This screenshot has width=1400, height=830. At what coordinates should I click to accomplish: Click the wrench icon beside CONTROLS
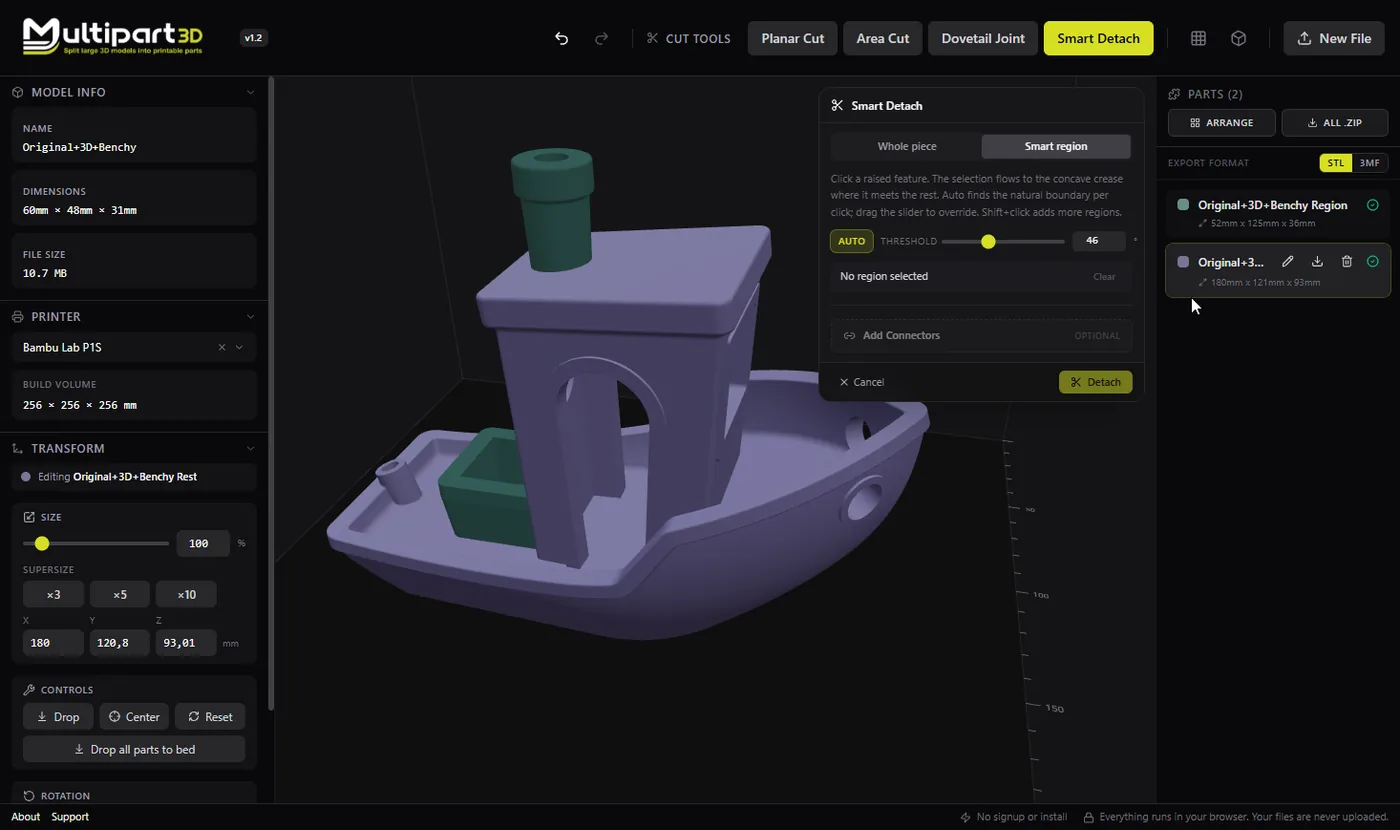click(x=29, y=690)
